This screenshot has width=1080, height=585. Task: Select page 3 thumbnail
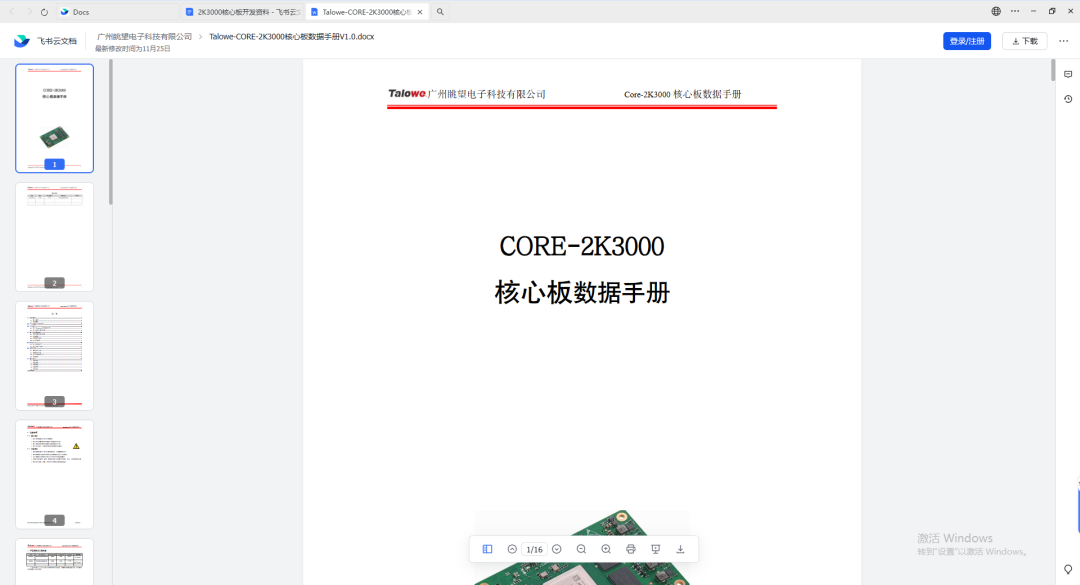click(54, 355)
